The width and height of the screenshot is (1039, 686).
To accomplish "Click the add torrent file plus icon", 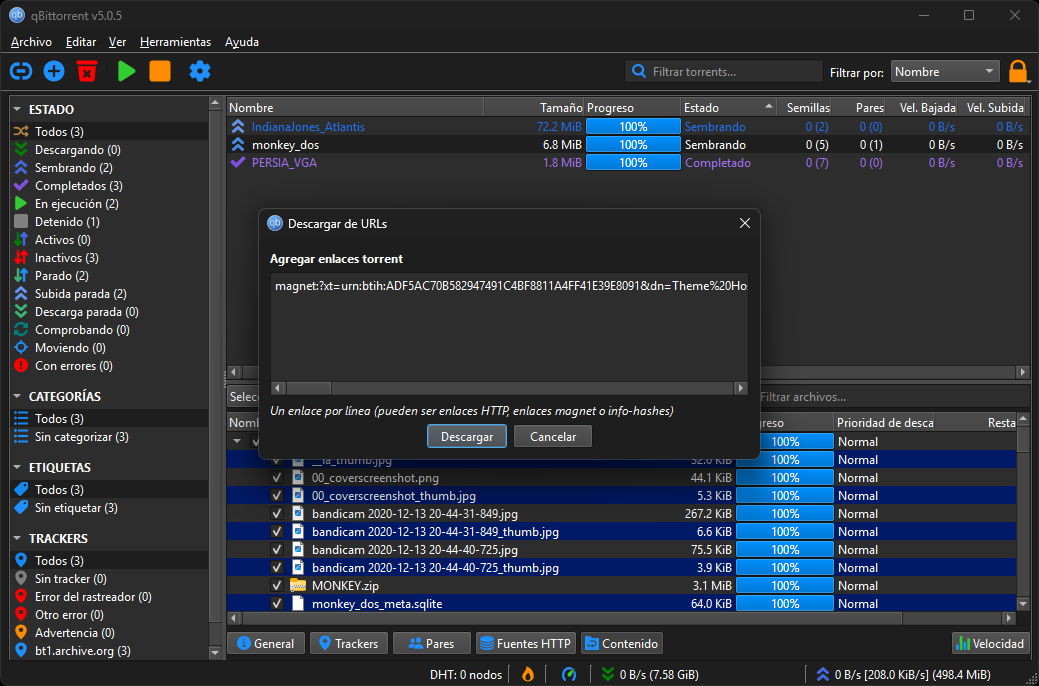I will pos(54,71).
